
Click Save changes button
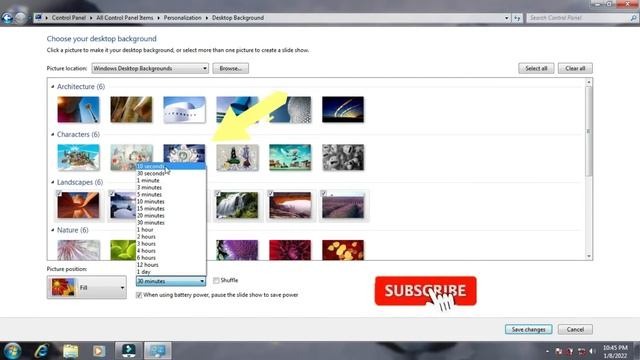click(529, 329)
